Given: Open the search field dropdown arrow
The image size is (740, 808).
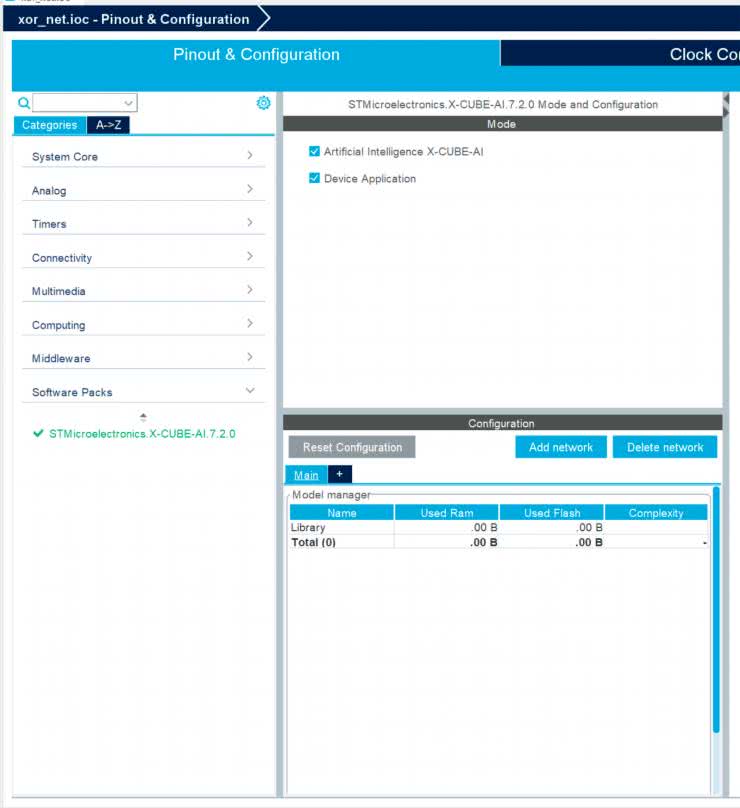Looking at the screenshot, I should 128,103.
